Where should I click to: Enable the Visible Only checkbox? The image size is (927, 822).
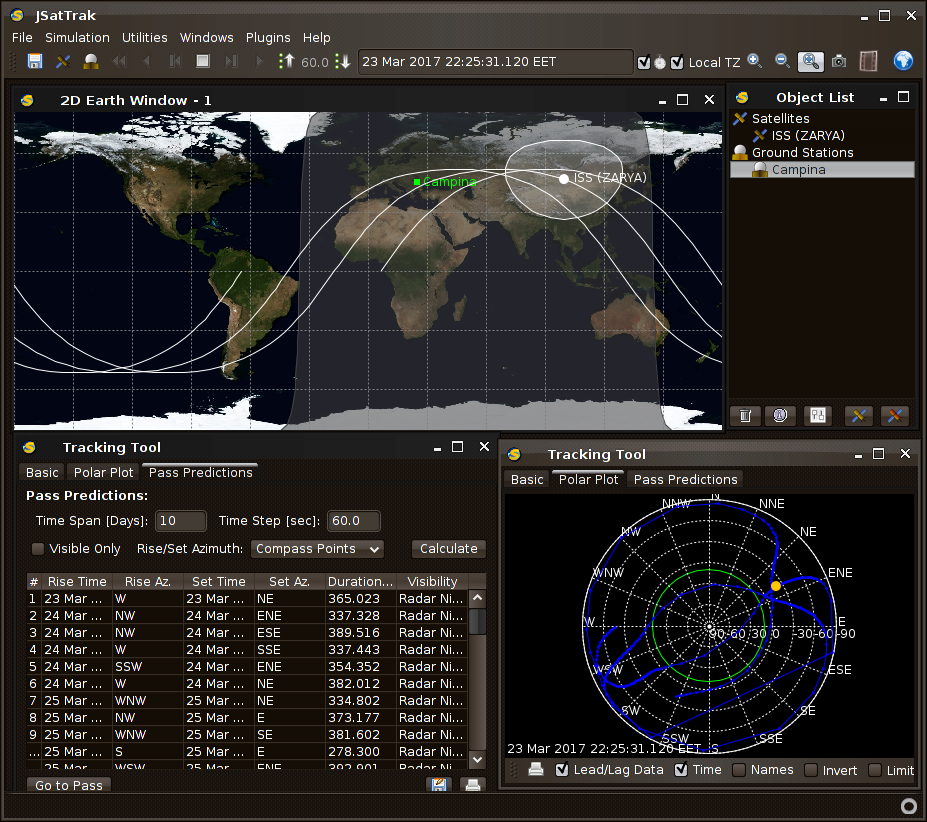[38, 549]
